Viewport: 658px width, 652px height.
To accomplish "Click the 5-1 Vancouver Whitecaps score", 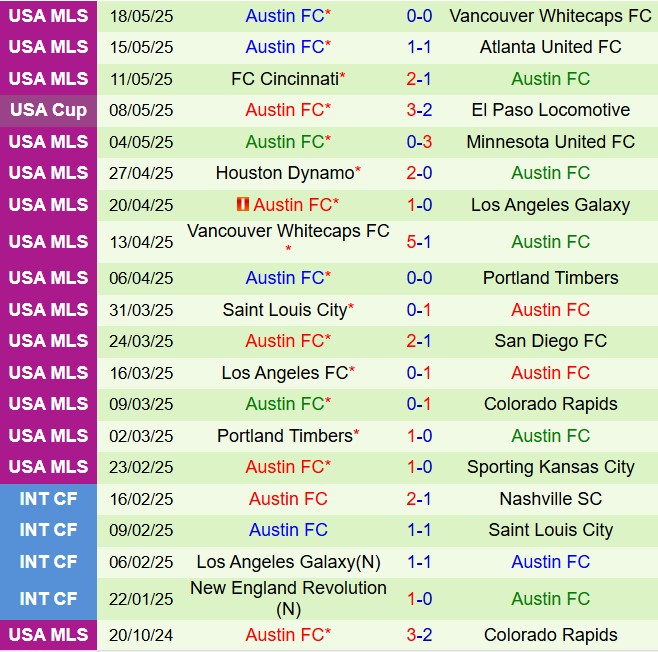I will click(x=419, y=242).
